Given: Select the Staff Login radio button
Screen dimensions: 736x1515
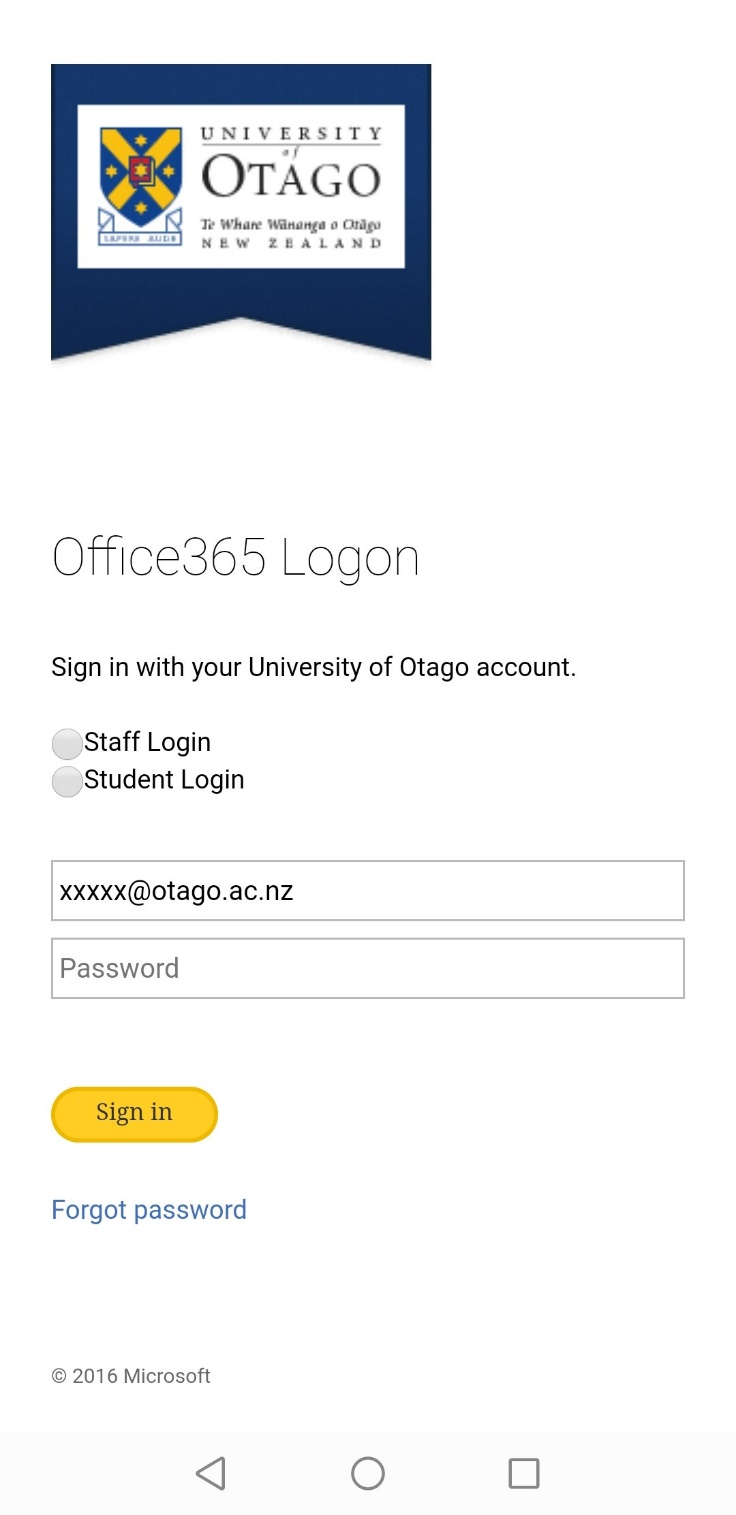Looking at the screenshot, I should pos(67,744).
